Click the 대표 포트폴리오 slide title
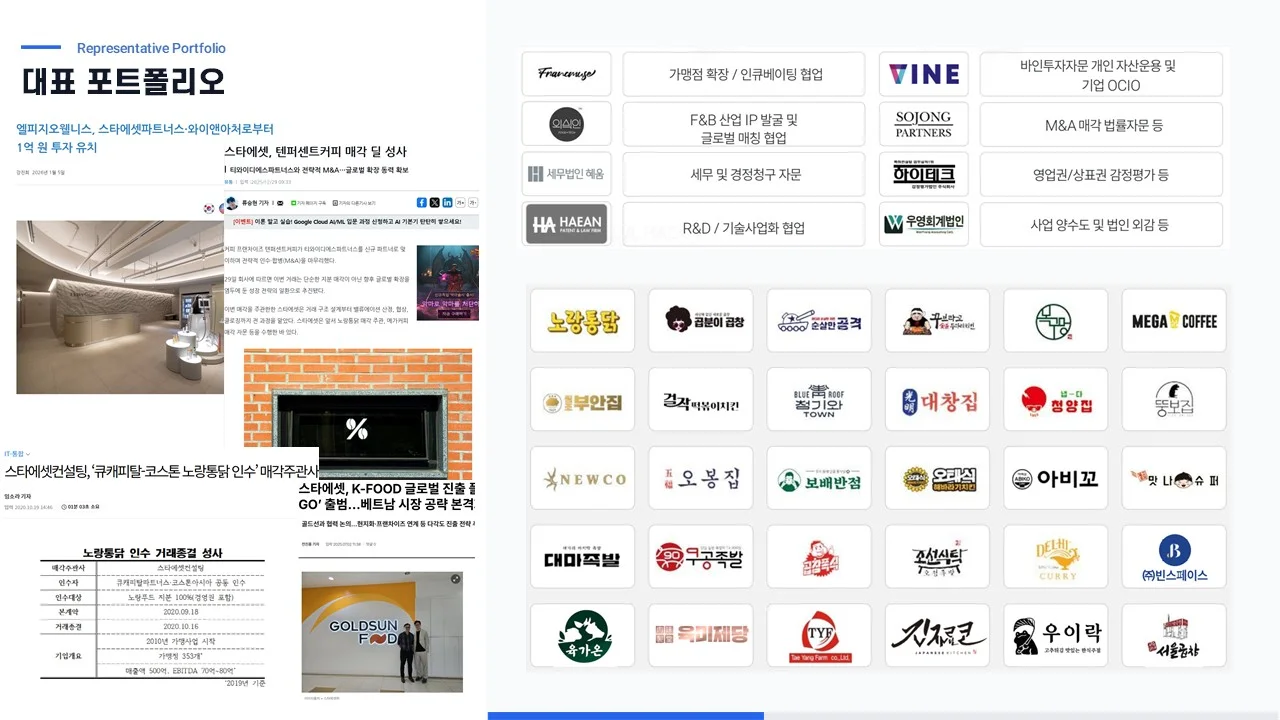The width and height of the screenshot is (1280, 720). (x=123, y=81)
